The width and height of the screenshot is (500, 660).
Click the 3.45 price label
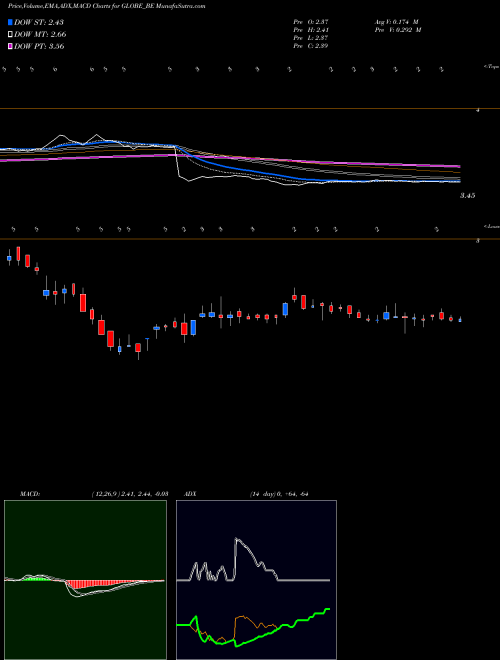click(468, 196)
